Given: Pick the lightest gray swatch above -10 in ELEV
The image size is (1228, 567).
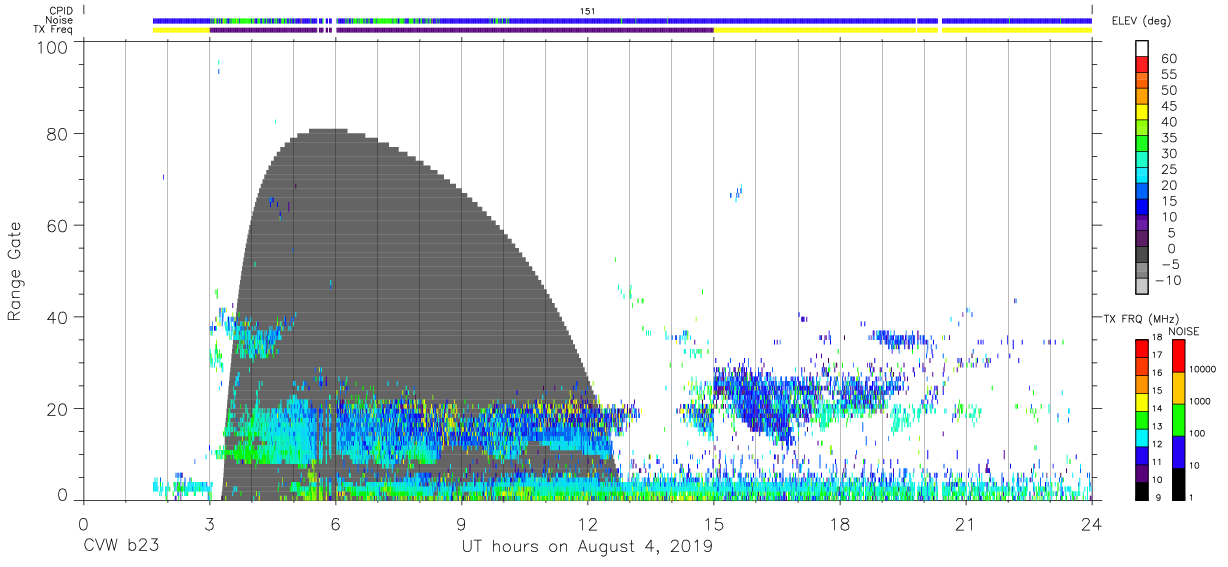Looking at the screenshot, I should click(x=1143, y=287).
